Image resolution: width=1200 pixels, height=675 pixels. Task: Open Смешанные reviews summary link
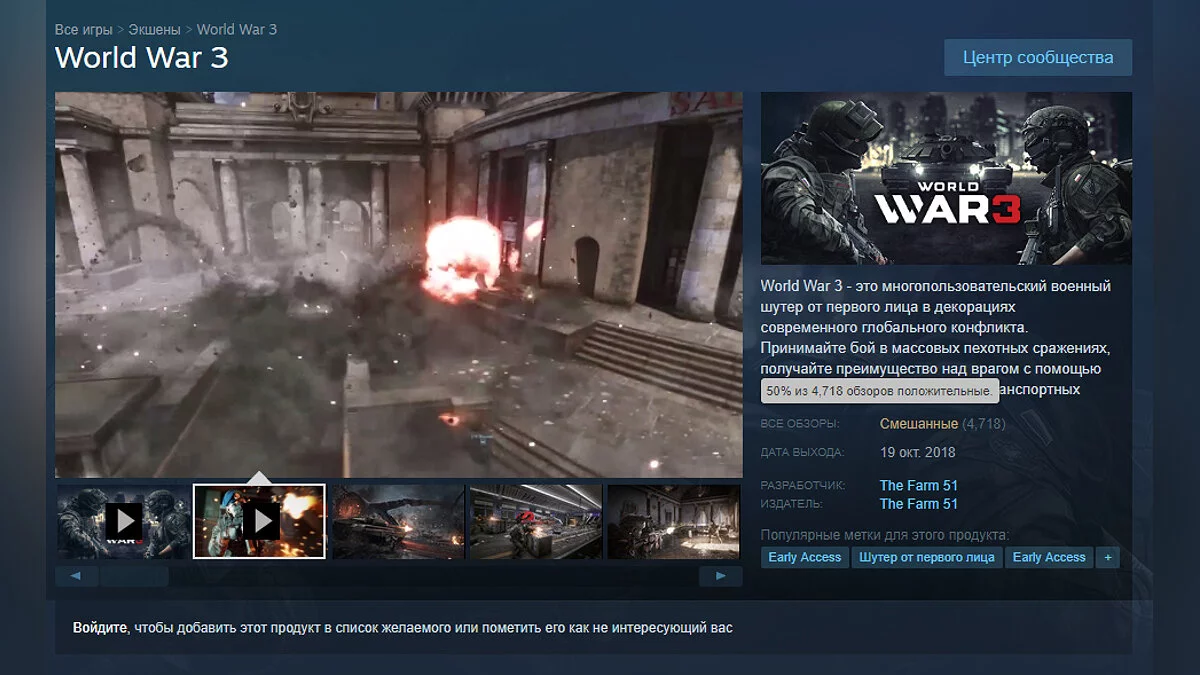(x=918, y=424)
